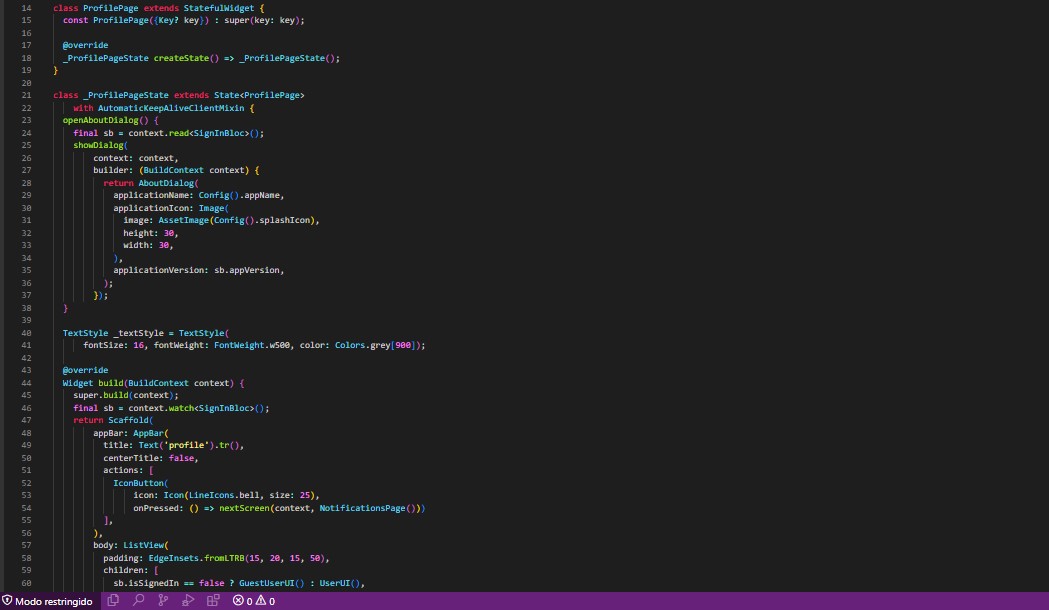Open the Search icon in status bar

click(138, 601)
